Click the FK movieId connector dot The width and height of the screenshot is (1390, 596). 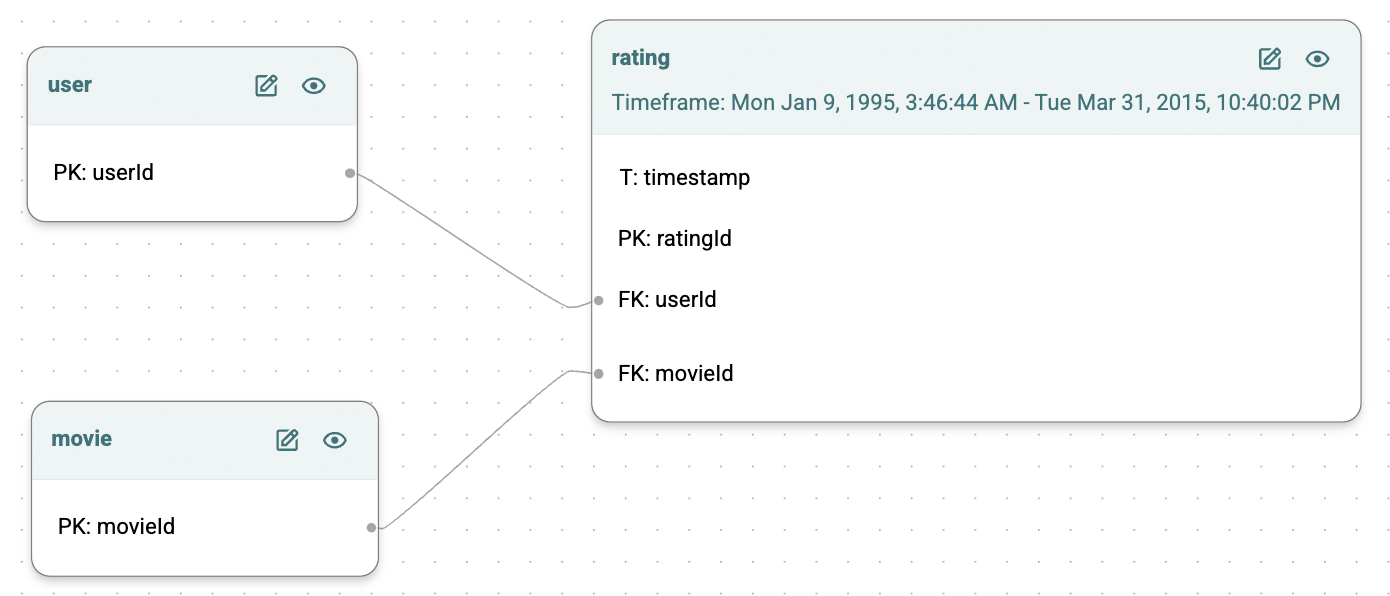click(598, 374)
